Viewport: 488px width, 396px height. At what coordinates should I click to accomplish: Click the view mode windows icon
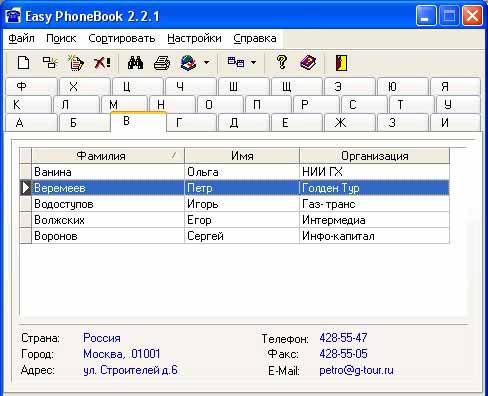236,62
